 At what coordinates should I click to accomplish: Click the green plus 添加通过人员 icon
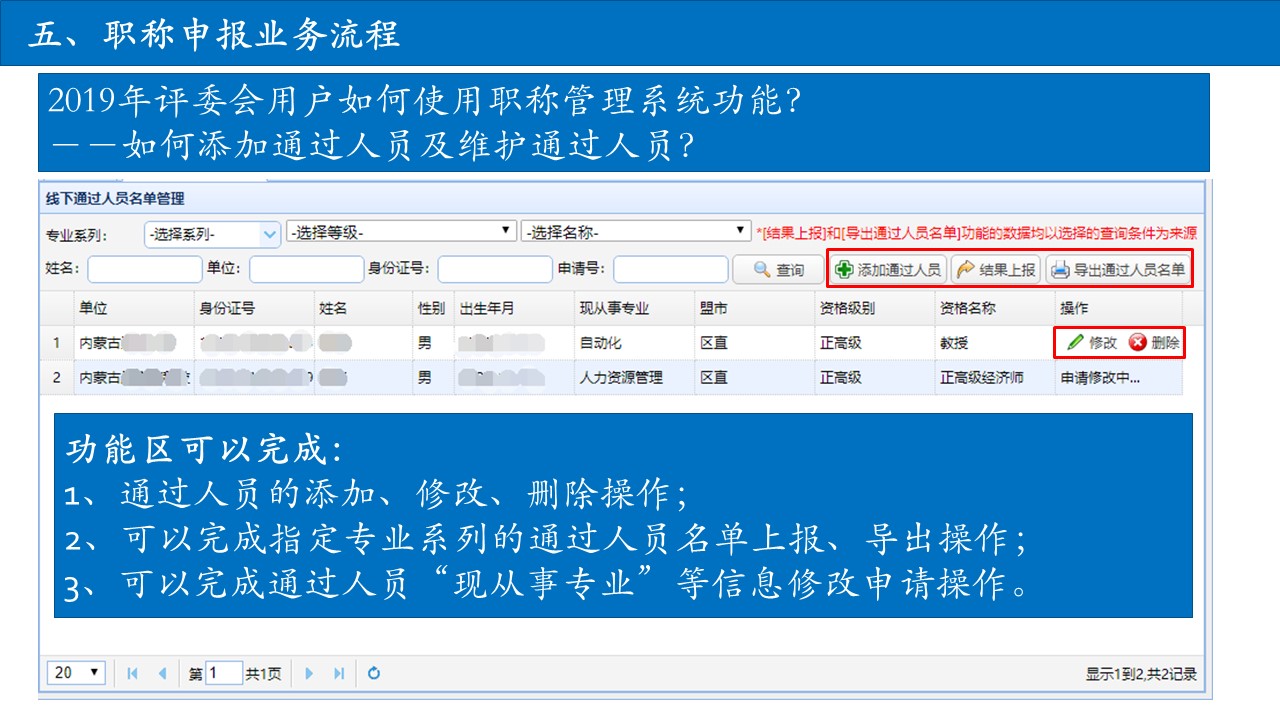point(845,270)
